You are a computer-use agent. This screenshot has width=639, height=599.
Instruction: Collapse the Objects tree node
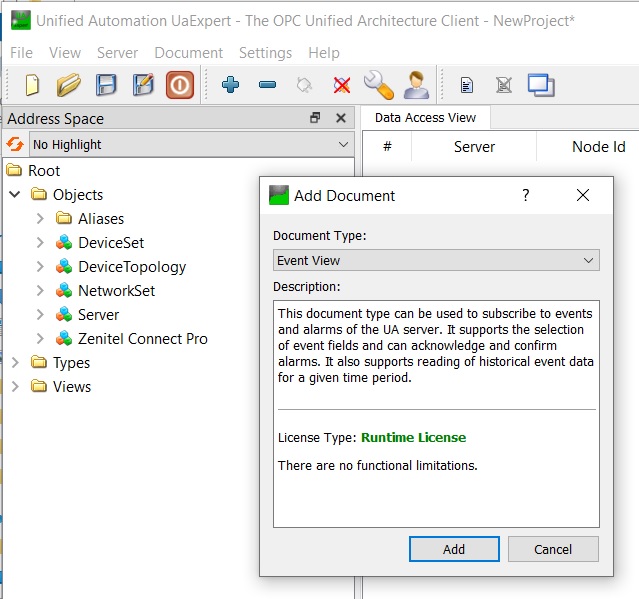click(x=15, y=195)
